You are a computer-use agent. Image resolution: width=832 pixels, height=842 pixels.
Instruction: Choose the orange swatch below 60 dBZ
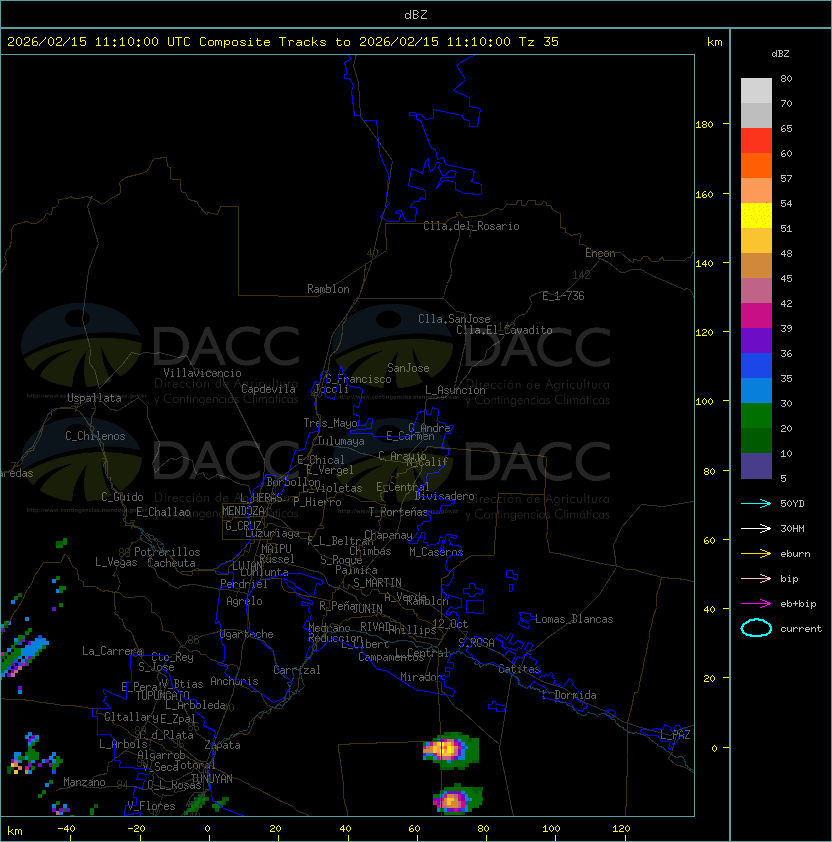click(x=756, y=166)
